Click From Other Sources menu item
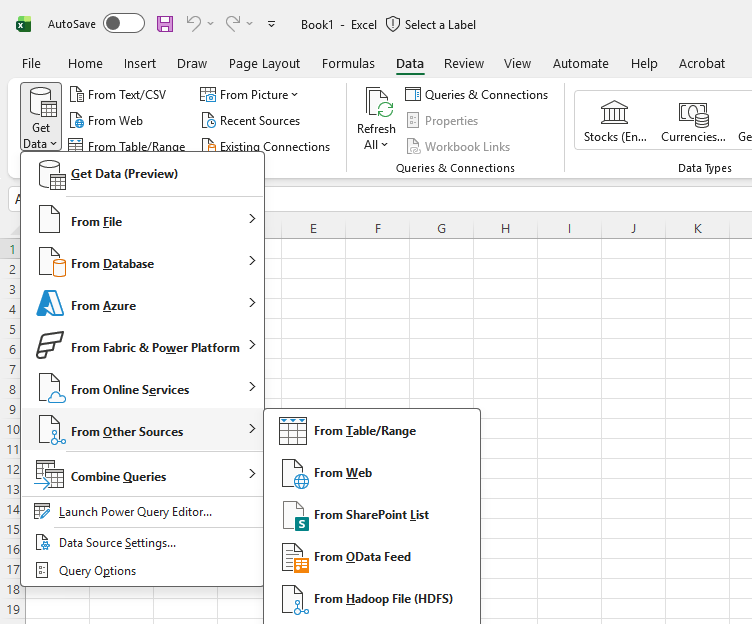Screen dimensions: 752x624 click(x=143, y=431)
